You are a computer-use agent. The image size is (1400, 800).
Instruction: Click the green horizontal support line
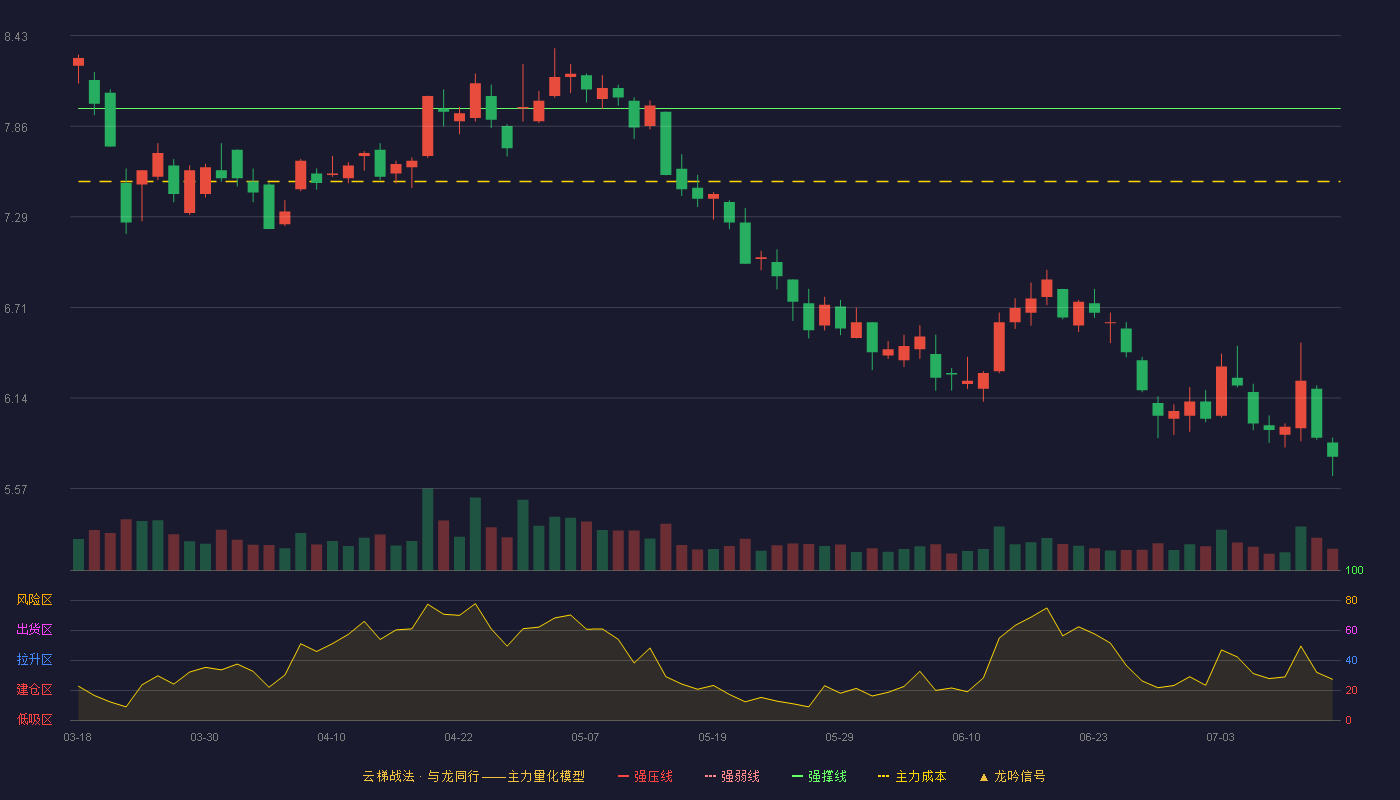(x=709, y=108)
